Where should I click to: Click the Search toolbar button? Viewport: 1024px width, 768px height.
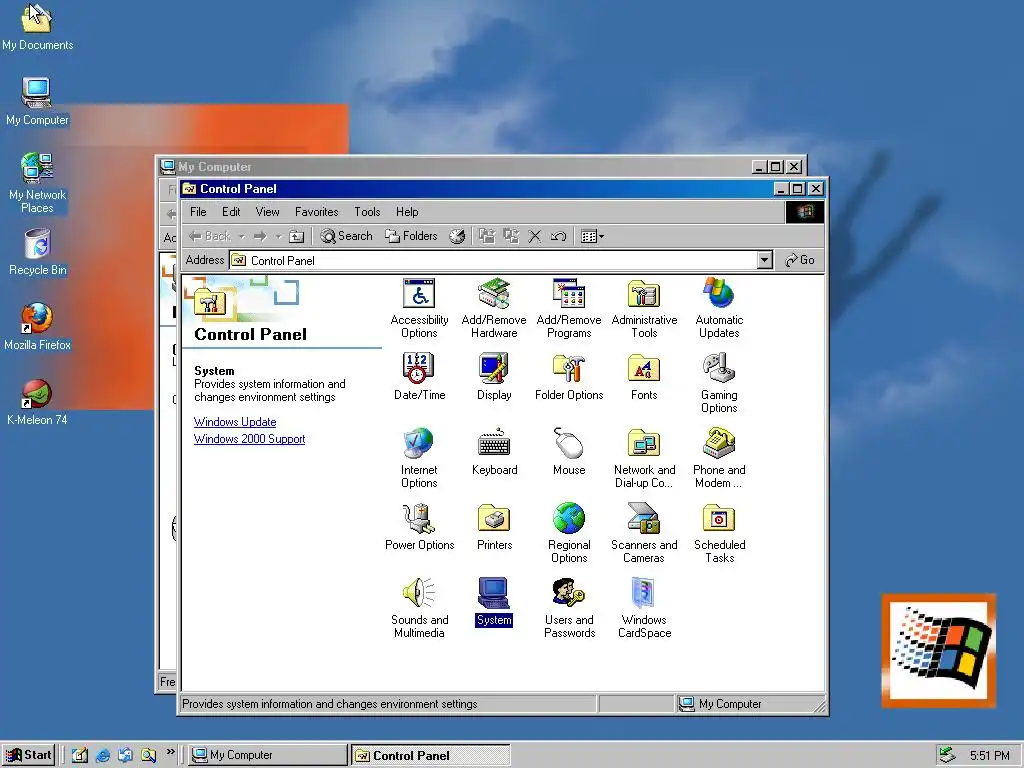(x=347, y=236)
